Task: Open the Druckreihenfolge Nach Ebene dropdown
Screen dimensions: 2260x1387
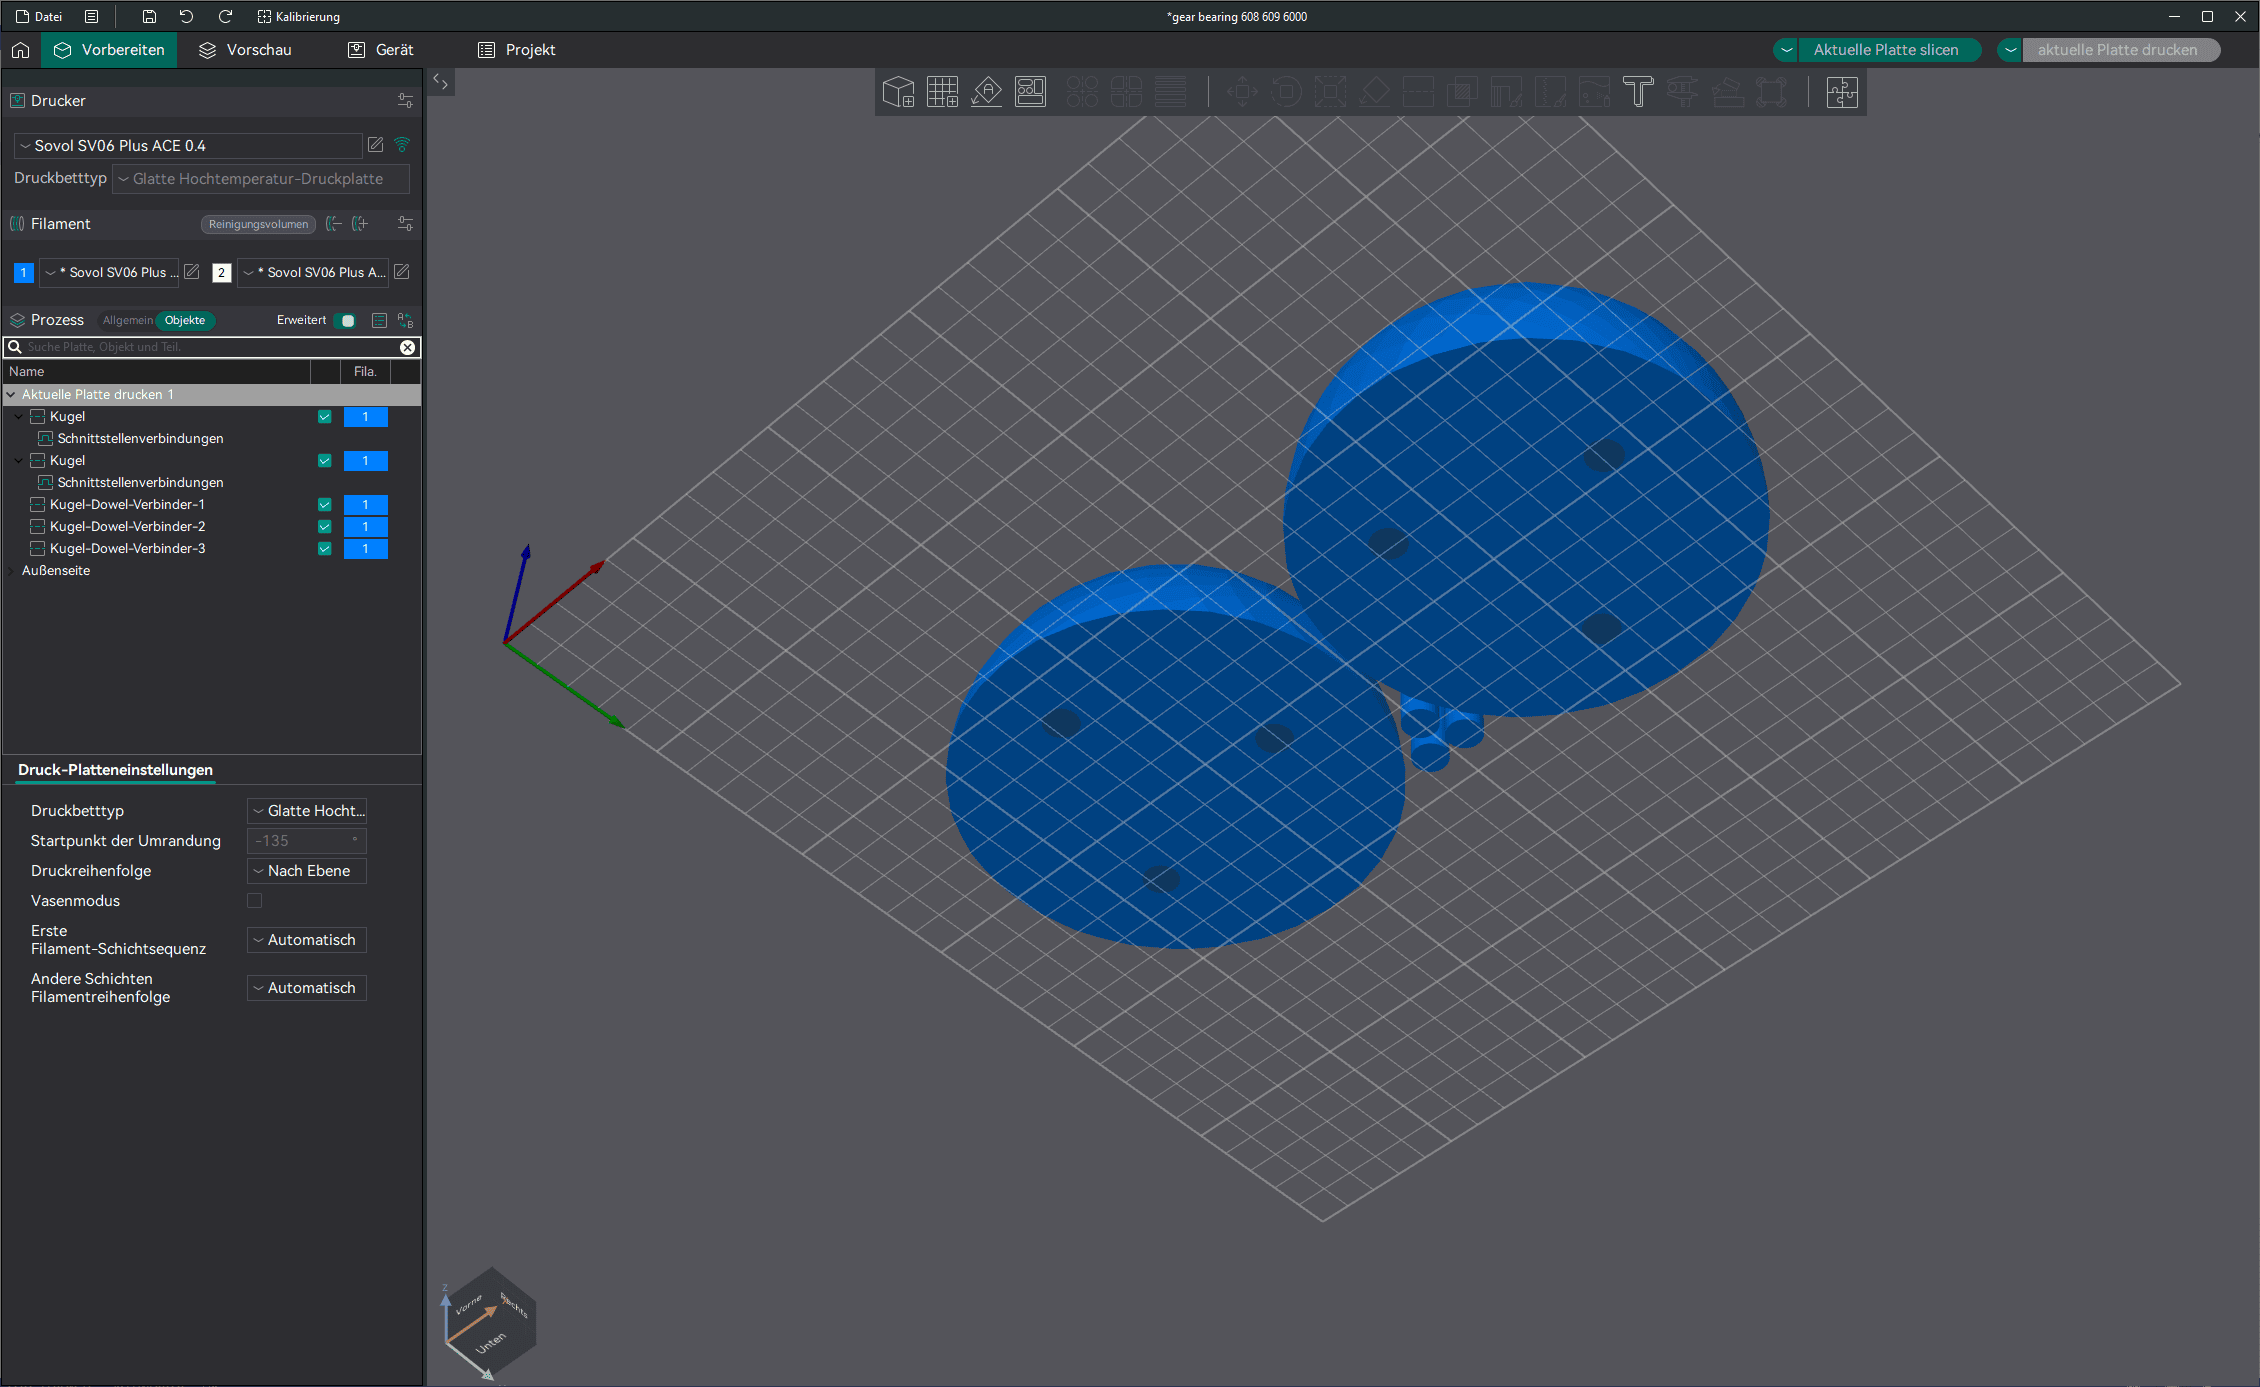Action: pos(307,871)
